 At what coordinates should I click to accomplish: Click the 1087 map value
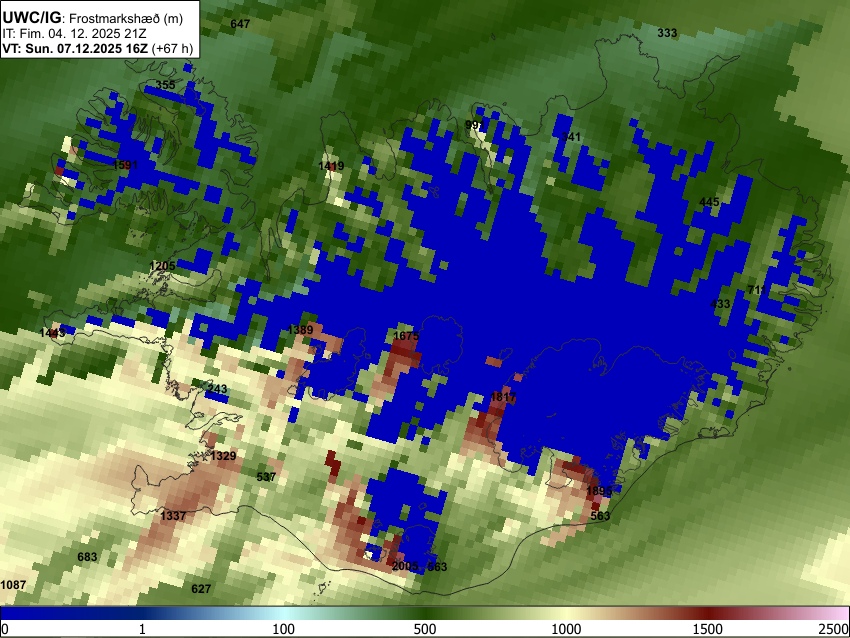click(x=13, y=585)
